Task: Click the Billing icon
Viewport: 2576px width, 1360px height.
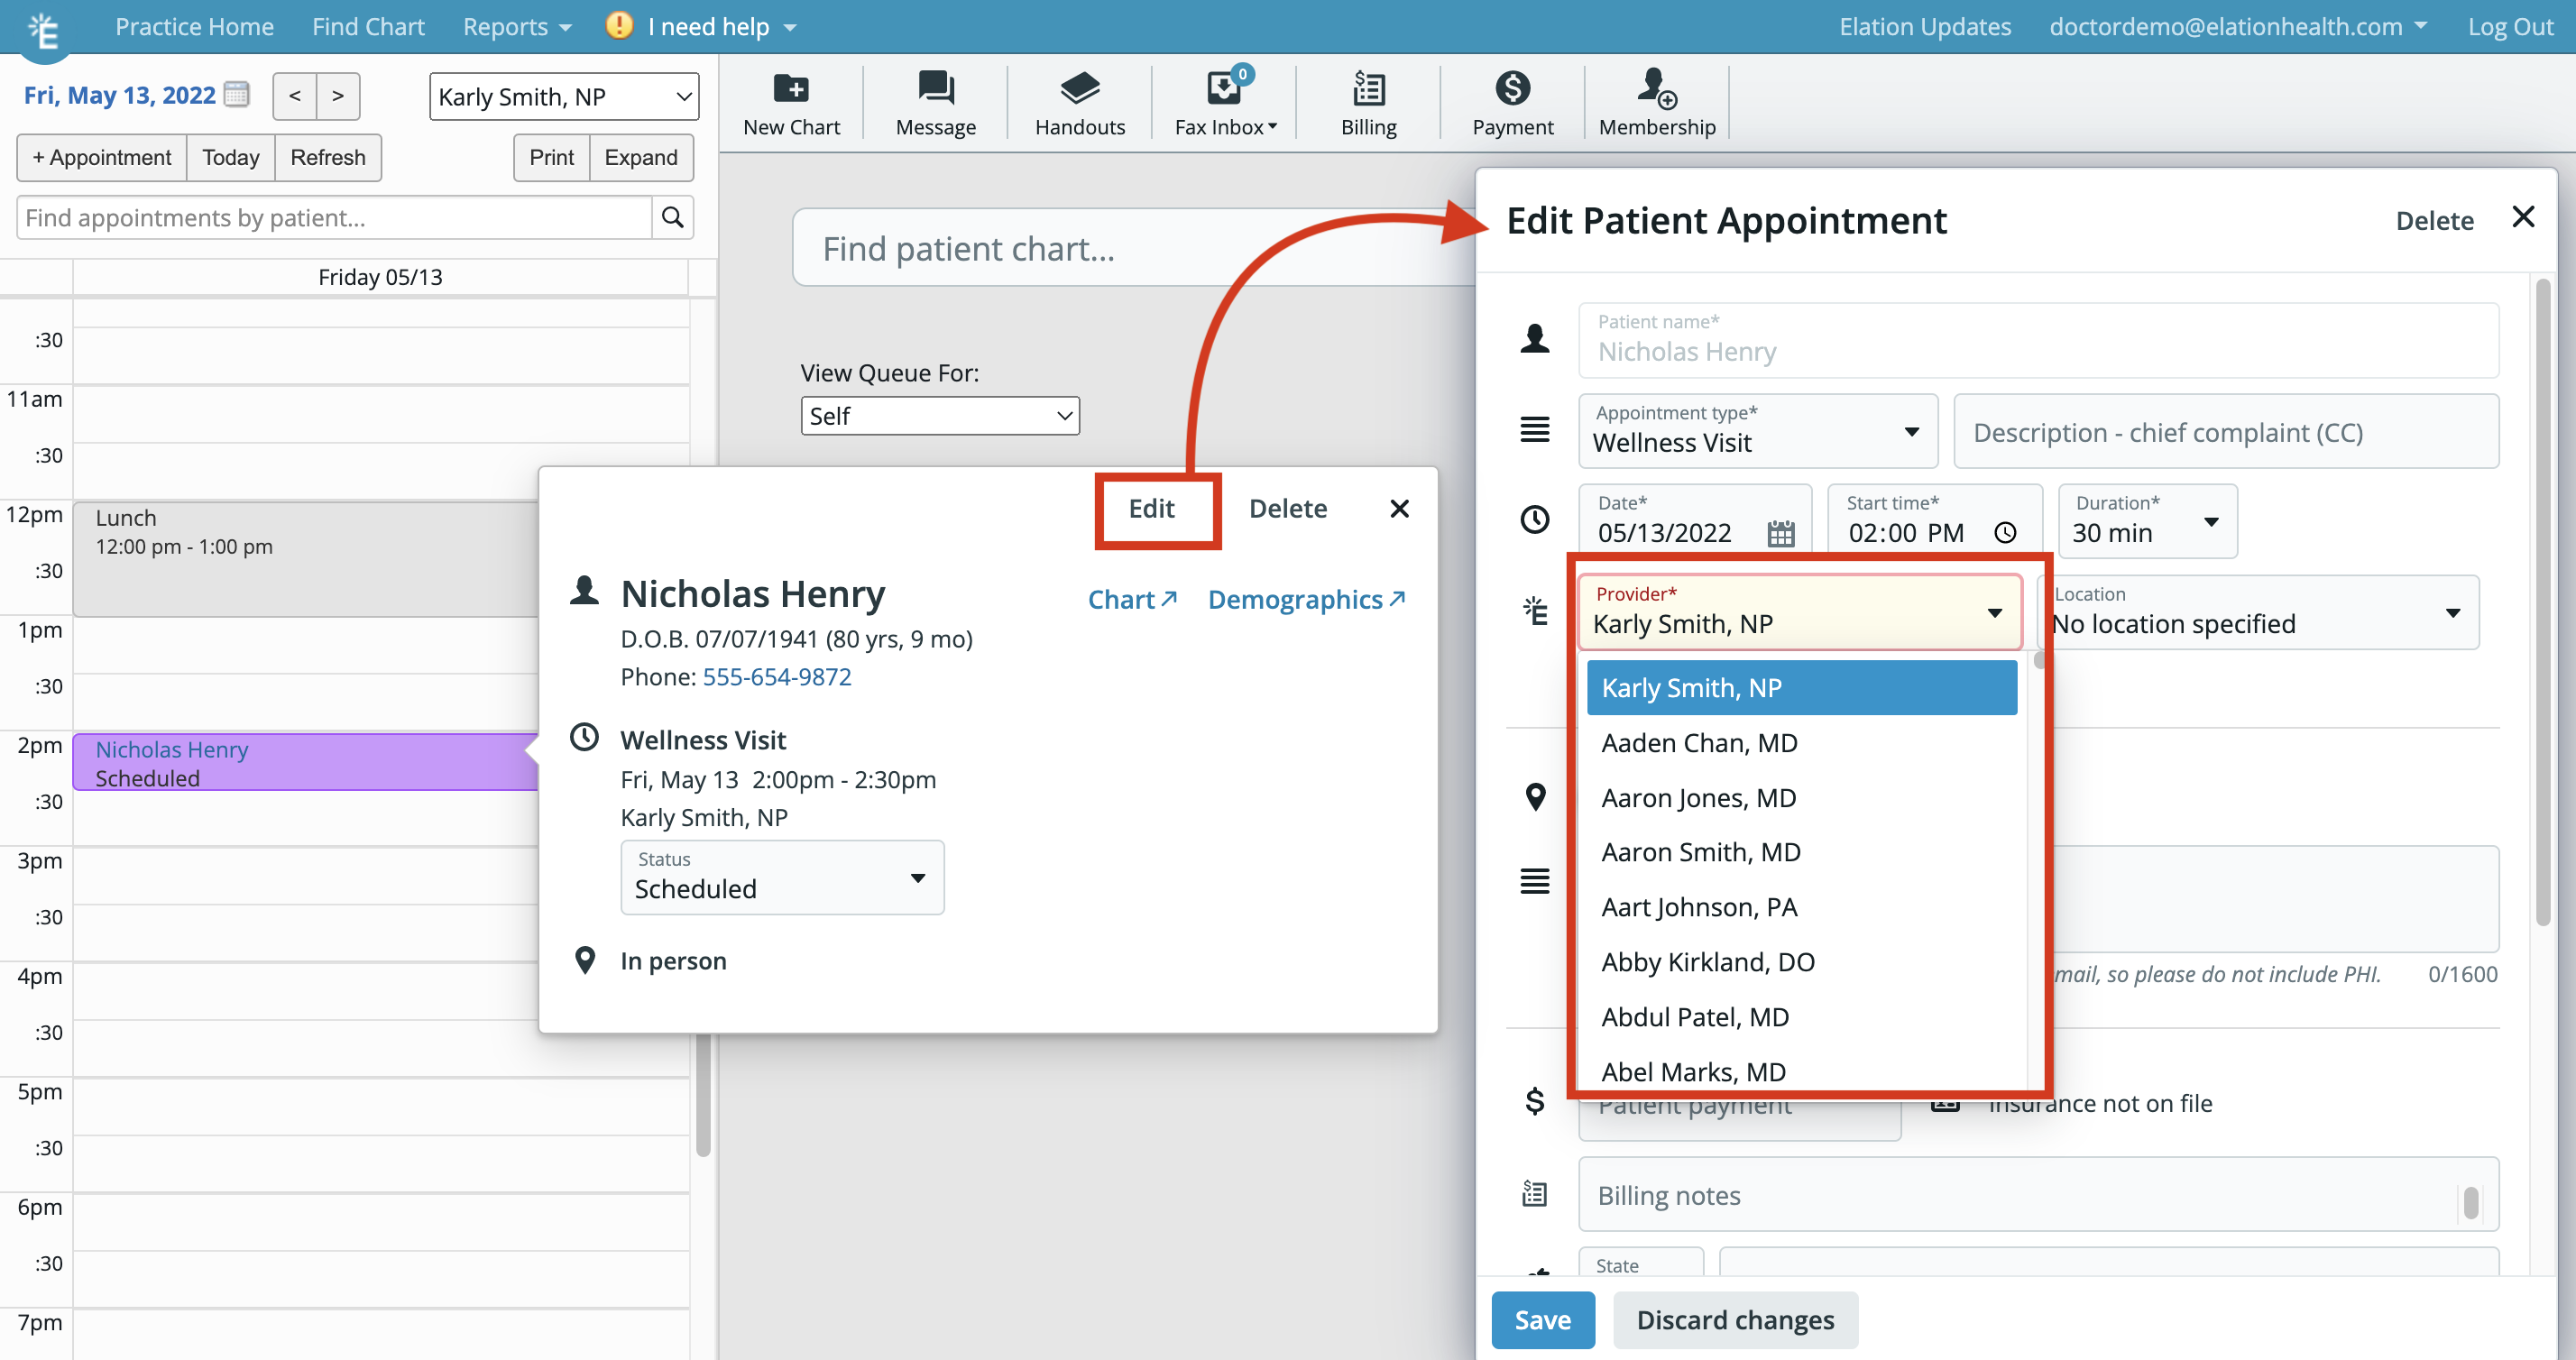Action: pos(1367,100)
